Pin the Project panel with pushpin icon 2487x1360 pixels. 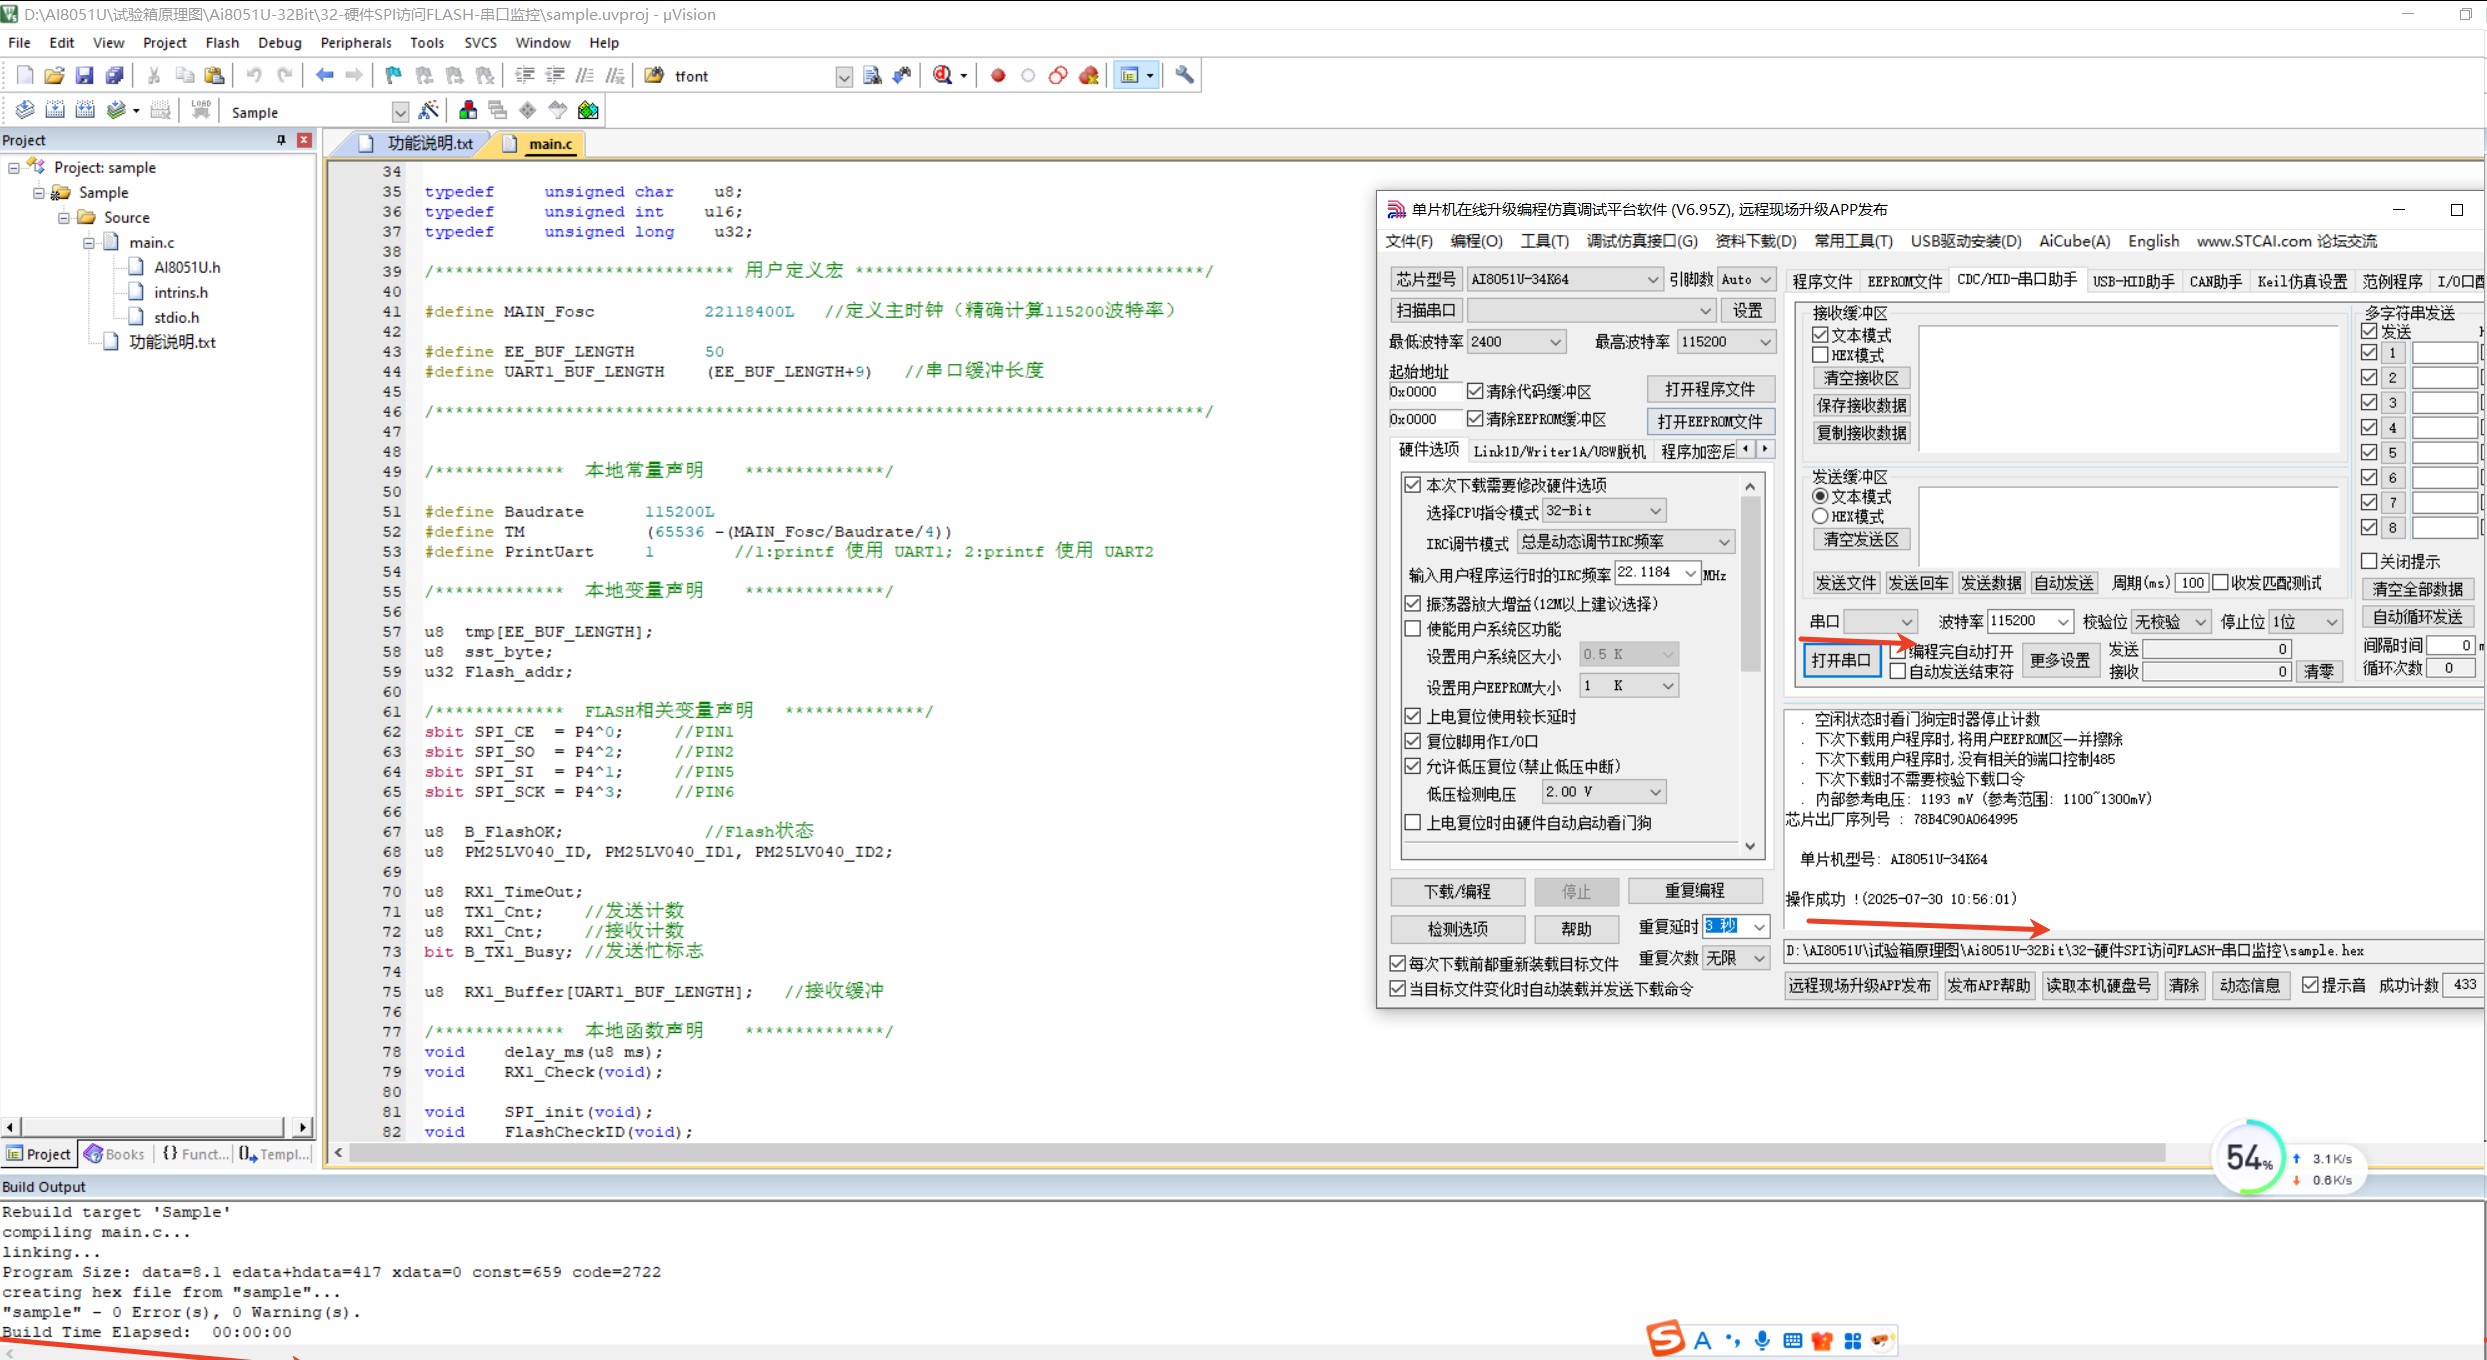(x=281, y=140)
